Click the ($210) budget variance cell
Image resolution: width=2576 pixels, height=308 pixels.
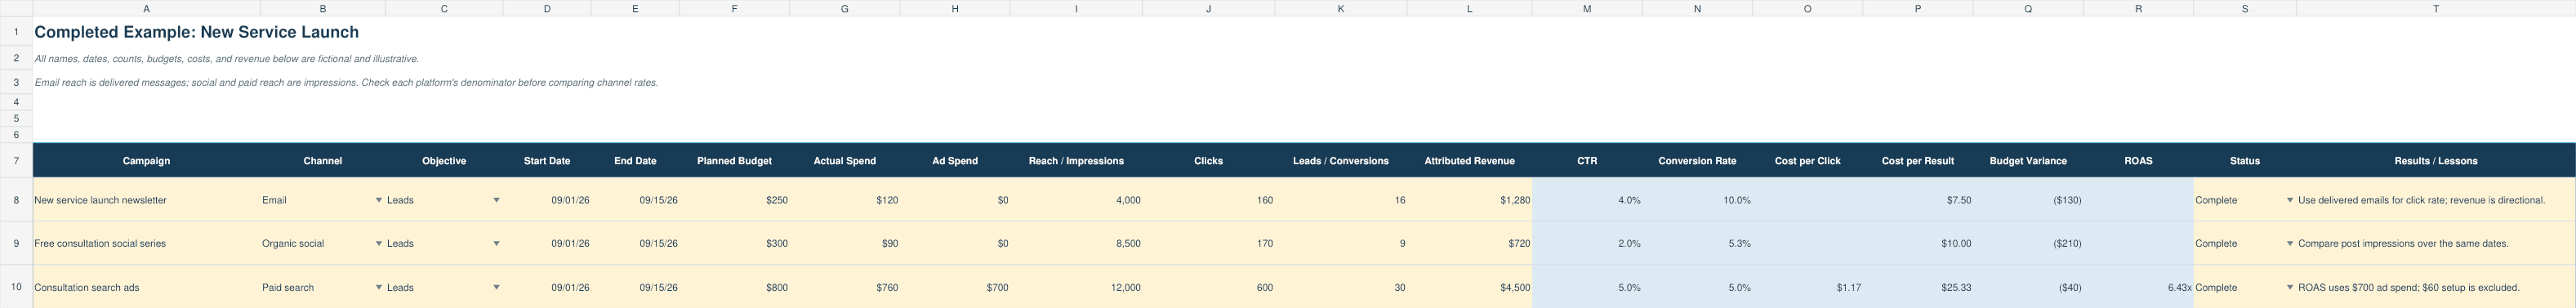(2028, 243)
